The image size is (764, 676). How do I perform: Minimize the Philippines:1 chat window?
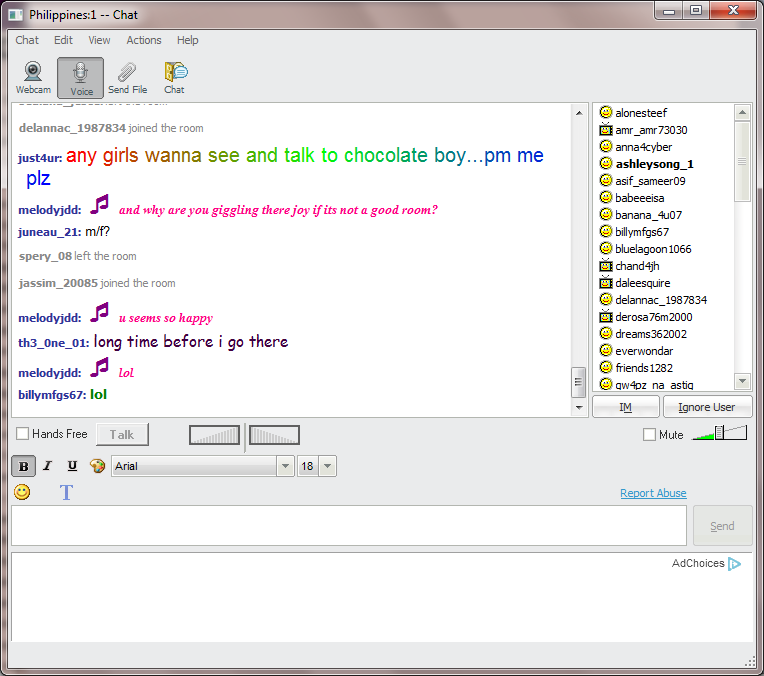(x=668, y=11)
